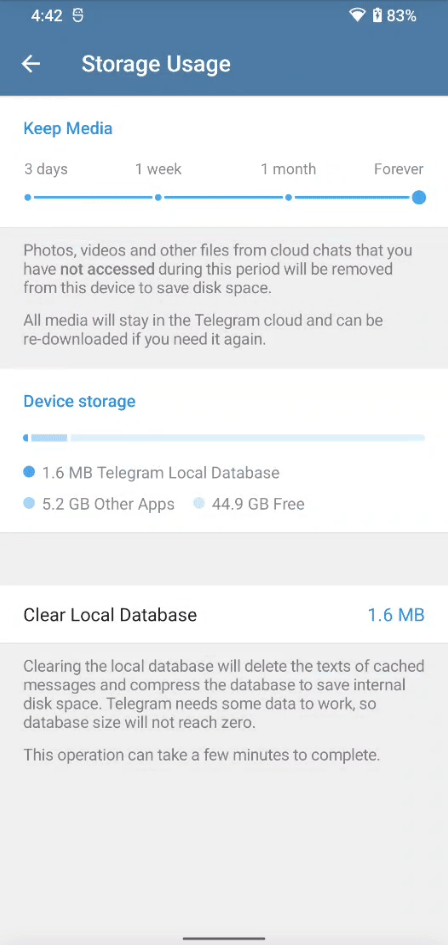Tap the 1.6 MB database size value
The height and width of the screenshot is (945, 448).
pos(396,615)
